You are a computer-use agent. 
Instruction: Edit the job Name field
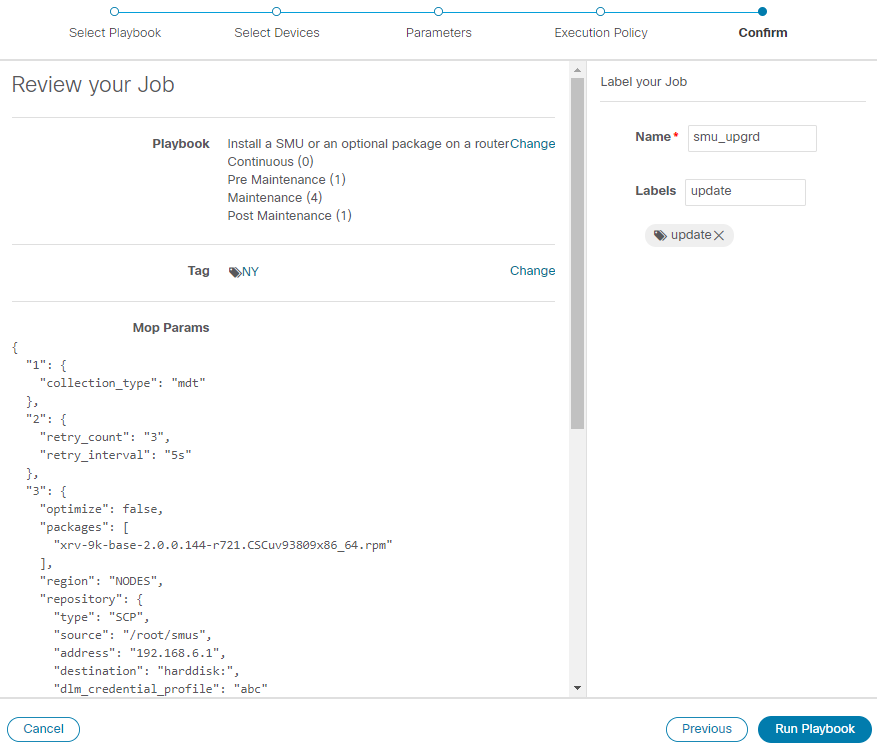coord(752,138)
